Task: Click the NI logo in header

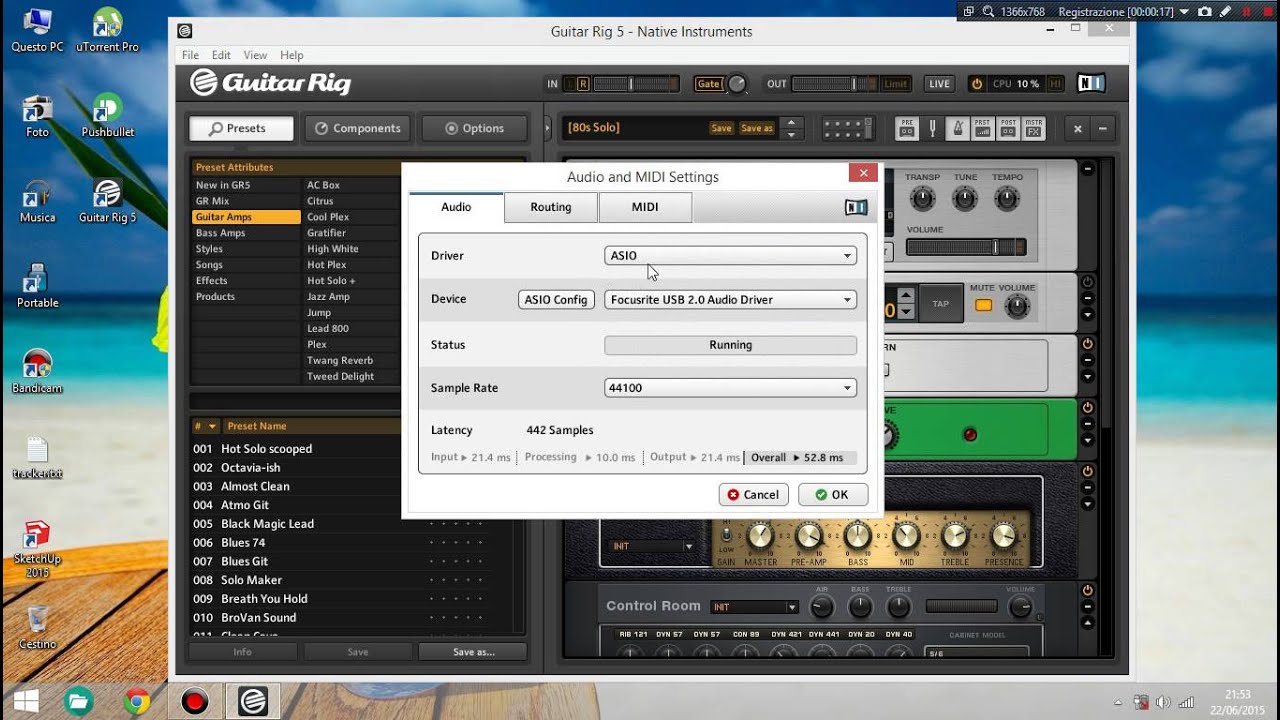Action: (1091, 84)
